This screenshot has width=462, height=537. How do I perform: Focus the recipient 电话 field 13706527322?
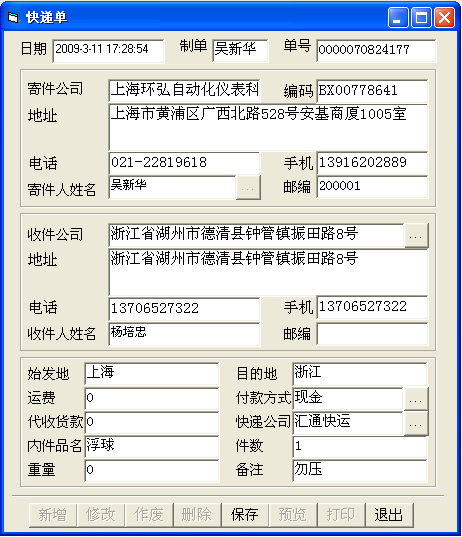point(184,309)
